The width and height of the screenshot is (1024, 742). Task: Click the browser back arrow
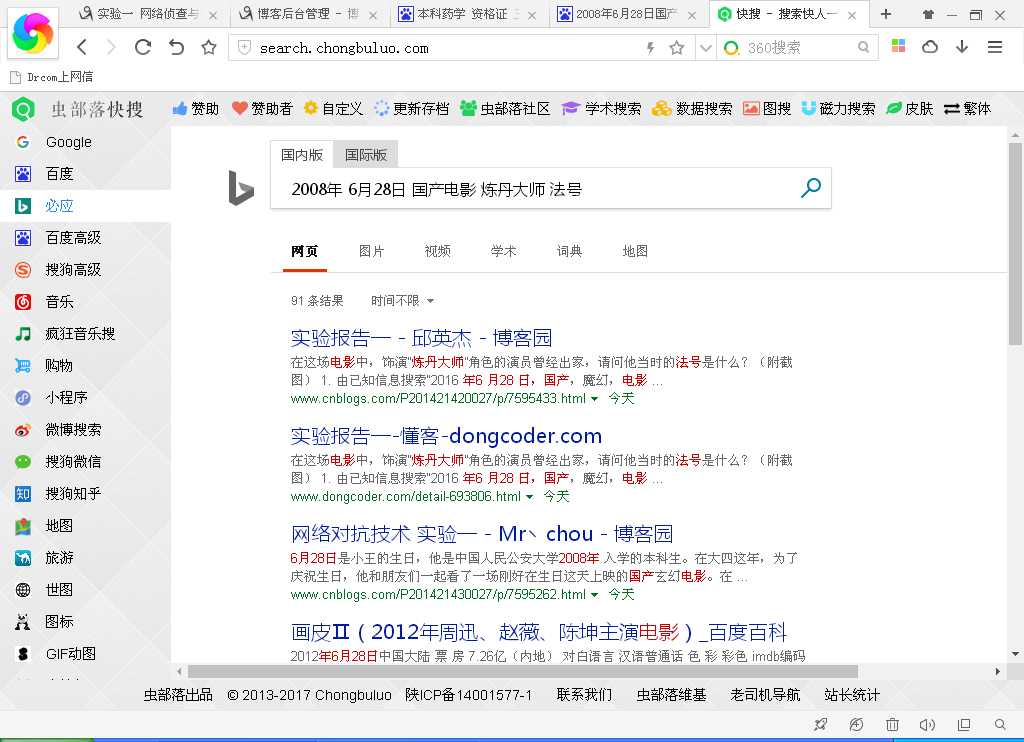(x=82, y=47)
